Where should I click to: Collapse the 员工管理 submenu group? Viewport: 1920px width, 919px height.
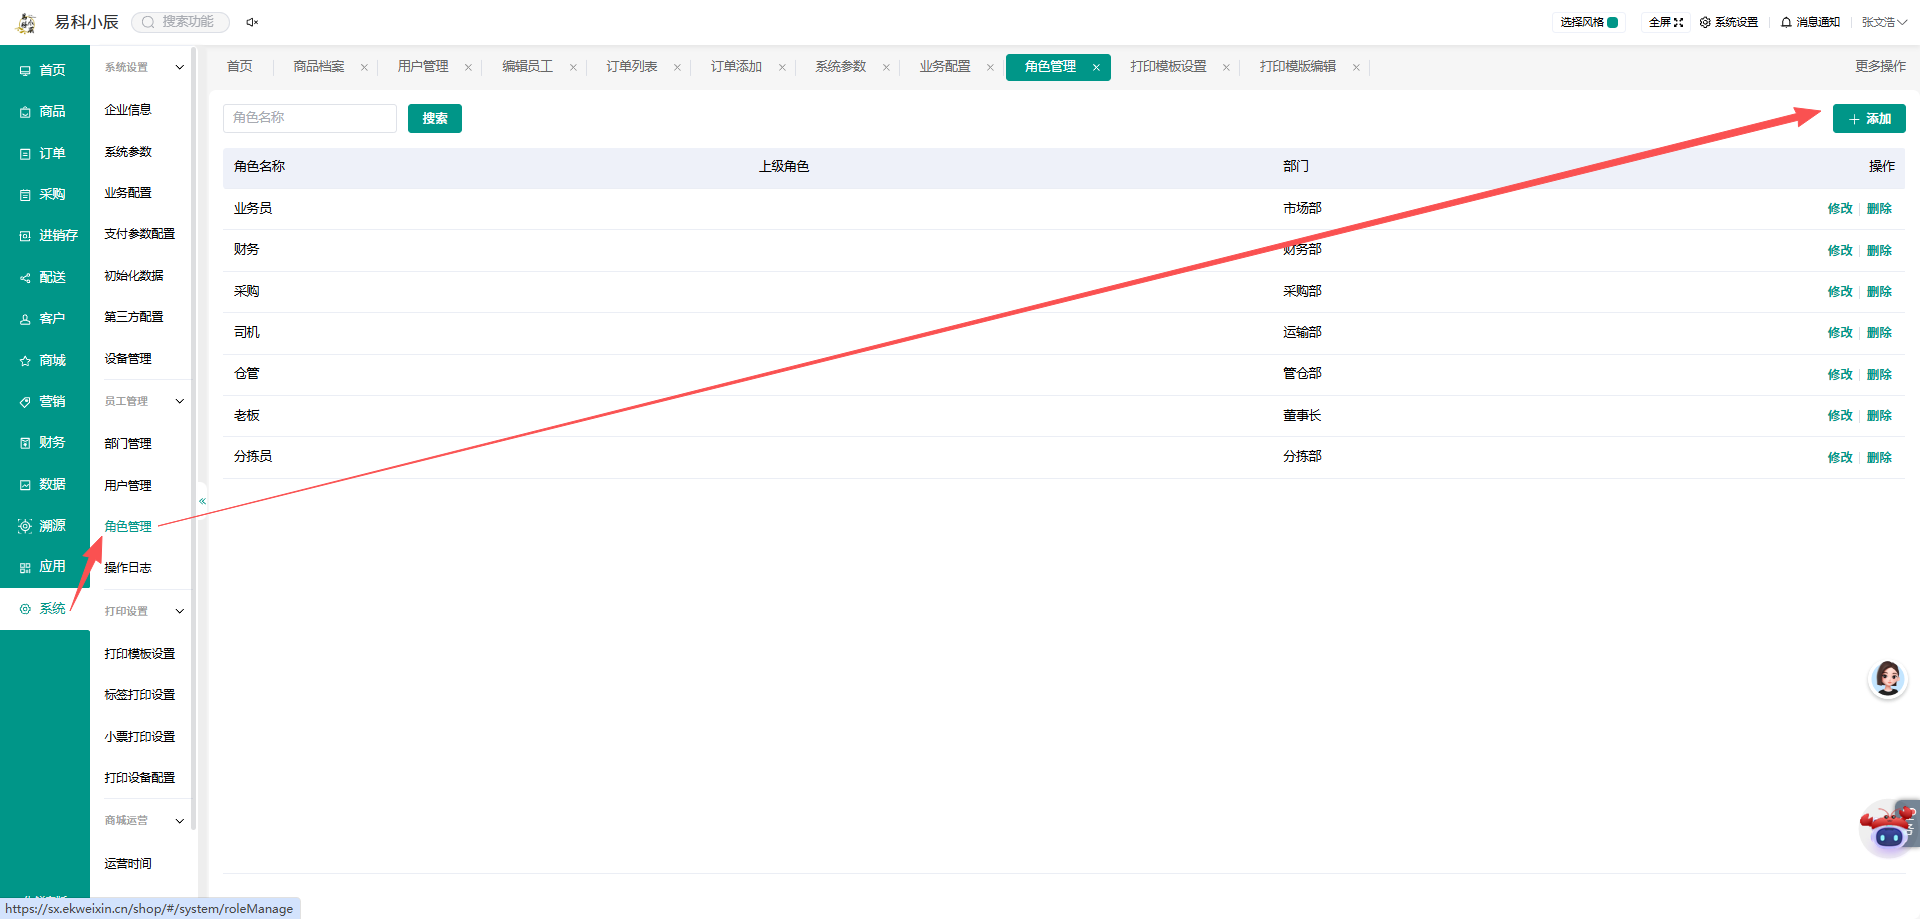point(180,402)
